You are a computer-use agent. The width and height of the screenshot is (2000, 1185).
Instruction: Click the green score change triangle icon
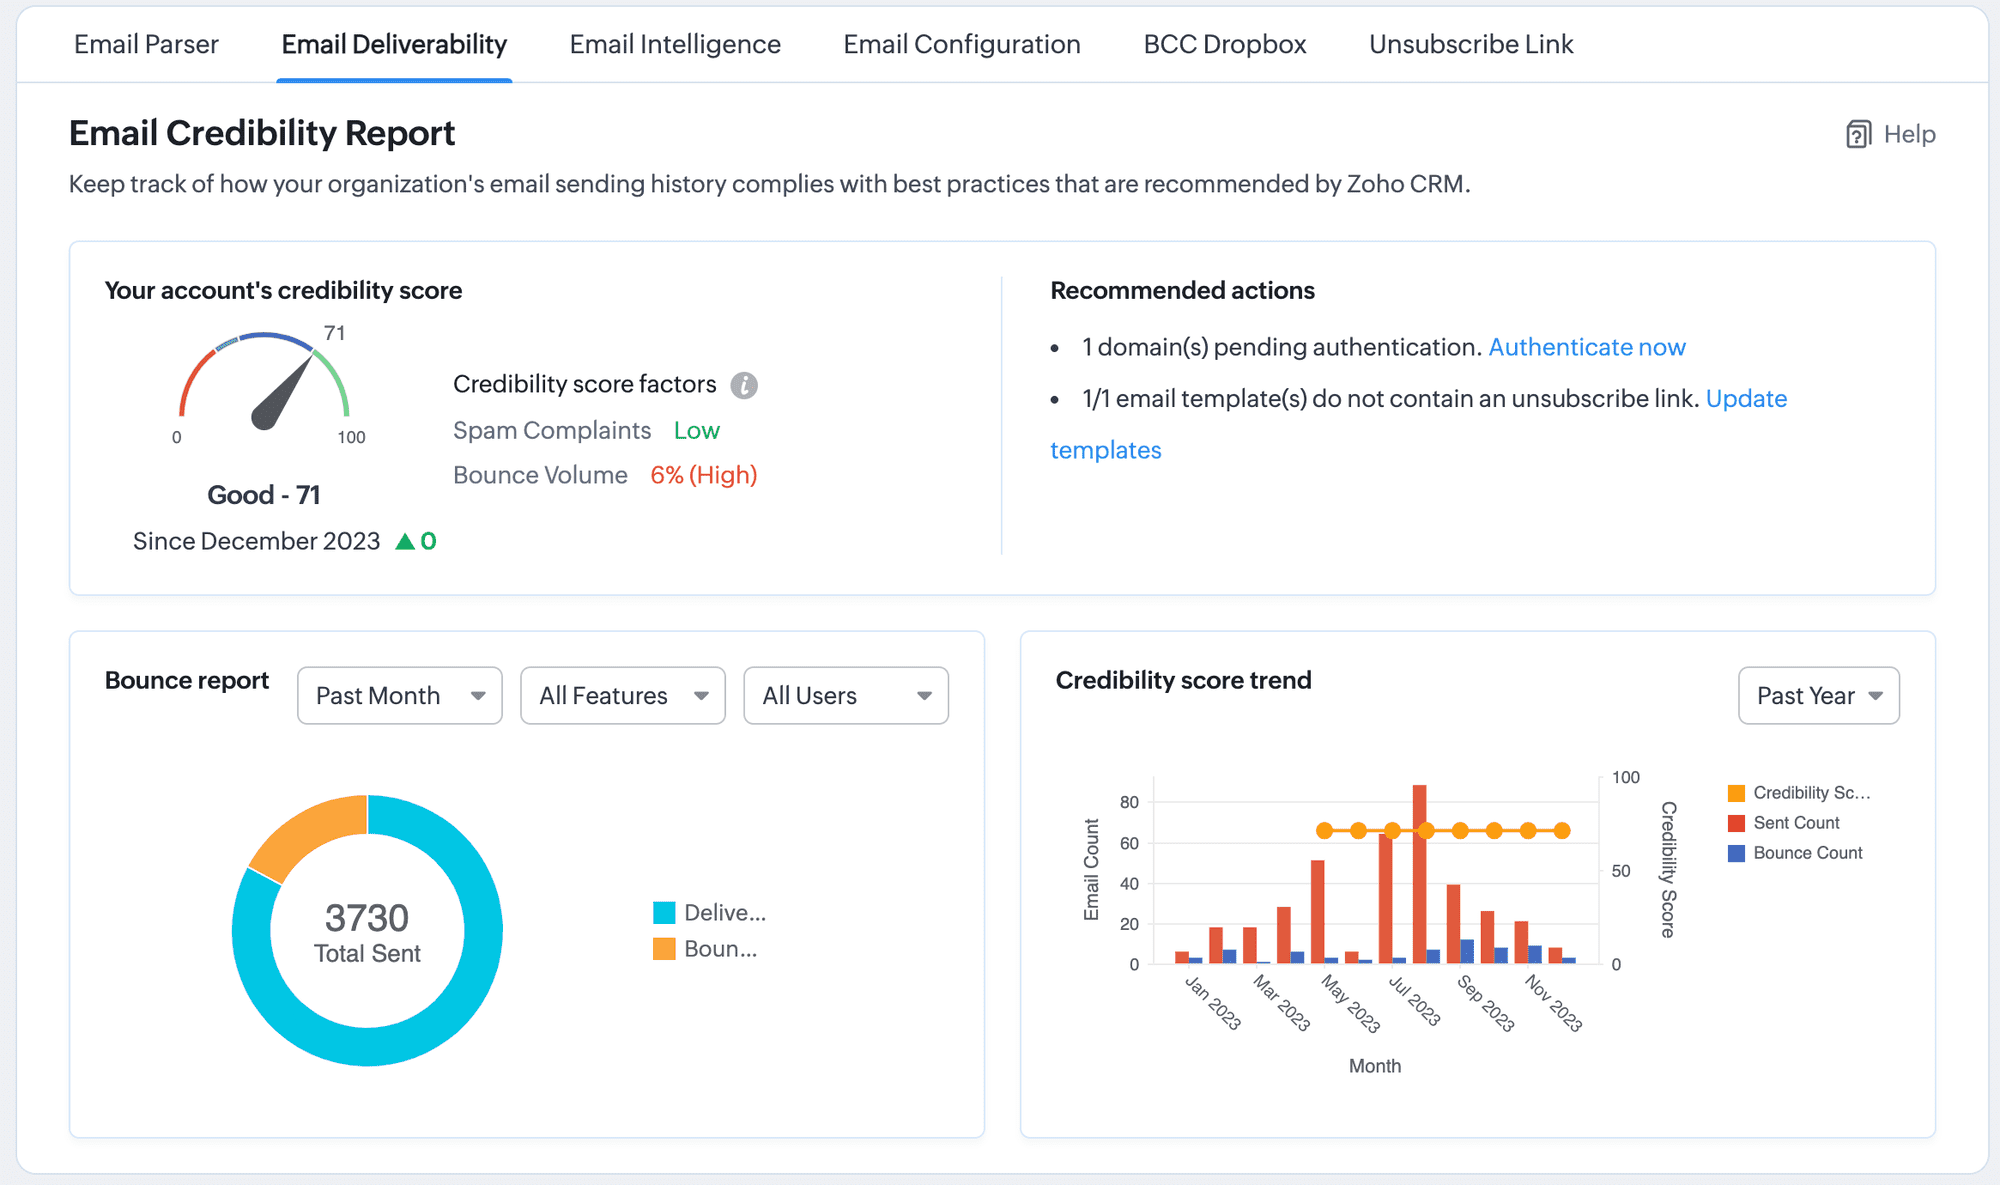(405, 542)
